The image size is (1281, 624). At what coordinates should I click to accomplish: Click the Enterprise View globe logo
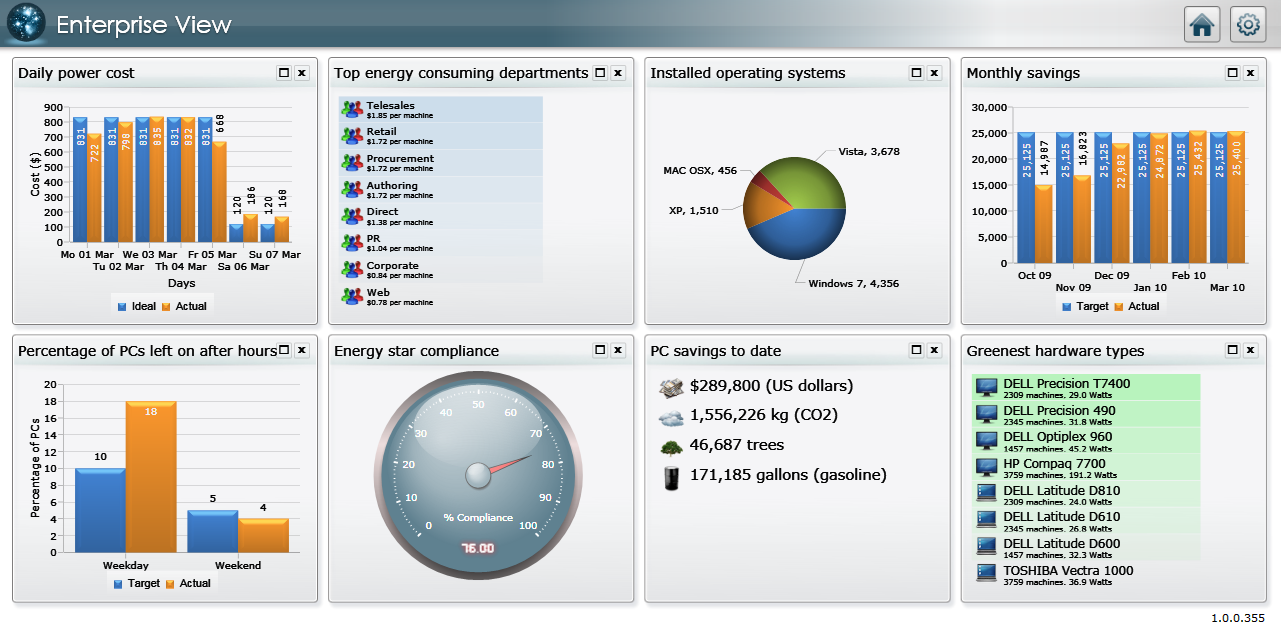(x=26, y=24)
